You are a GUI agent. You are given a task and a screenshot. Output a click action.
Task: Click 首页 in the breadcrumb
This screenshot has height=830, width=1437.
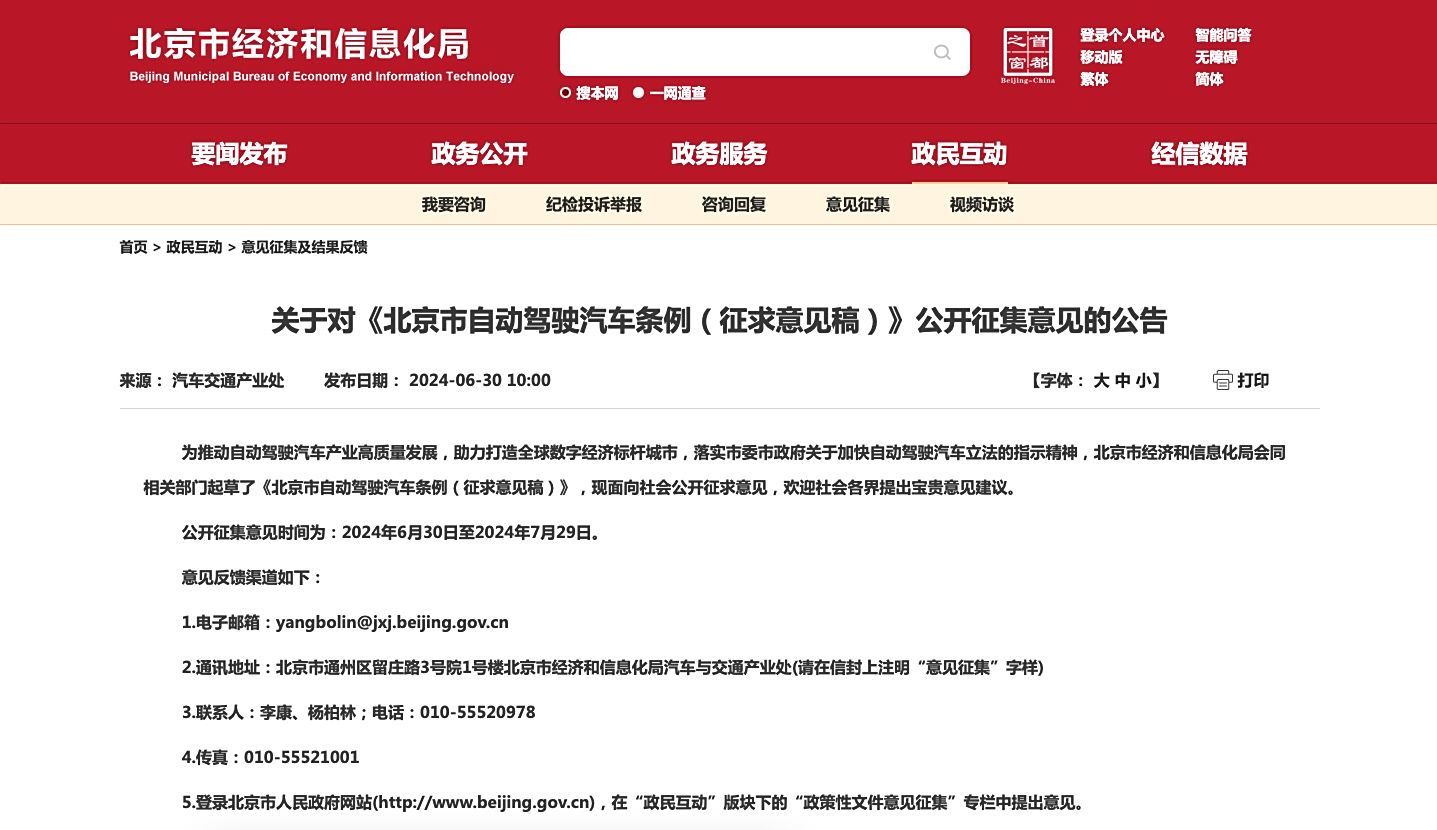[133, 247]
